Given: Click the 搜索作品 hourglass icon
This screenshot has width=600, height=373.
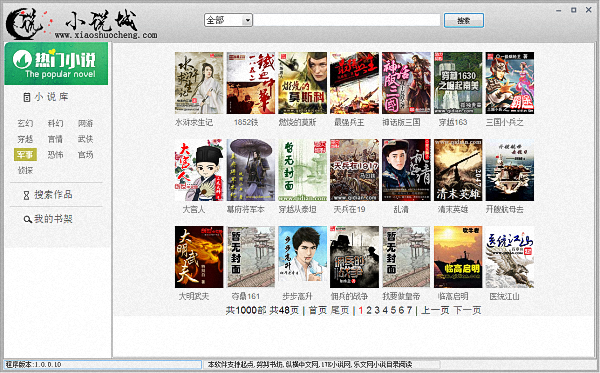Looking at the screenshot, I should (26, 195).
